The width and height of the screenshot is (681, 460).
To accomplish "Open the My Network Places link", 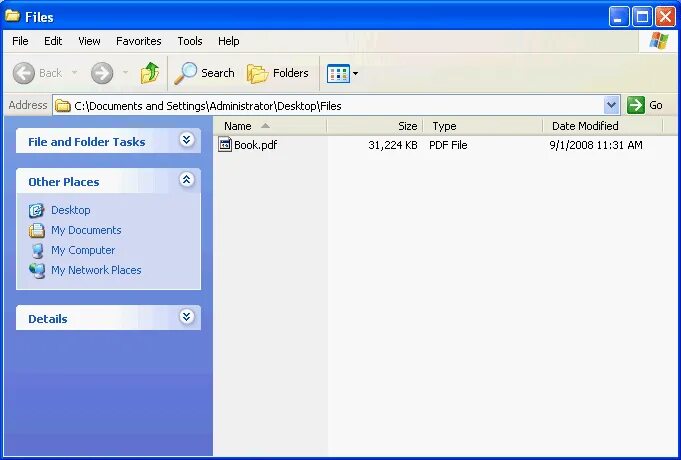I will pos(96,270).
